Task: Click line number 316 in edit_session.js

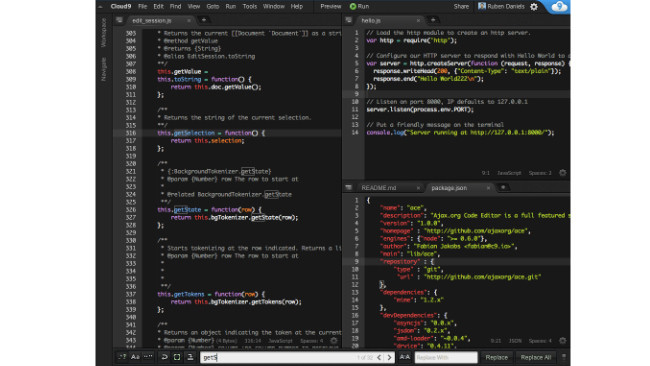Action: (131, 133)
